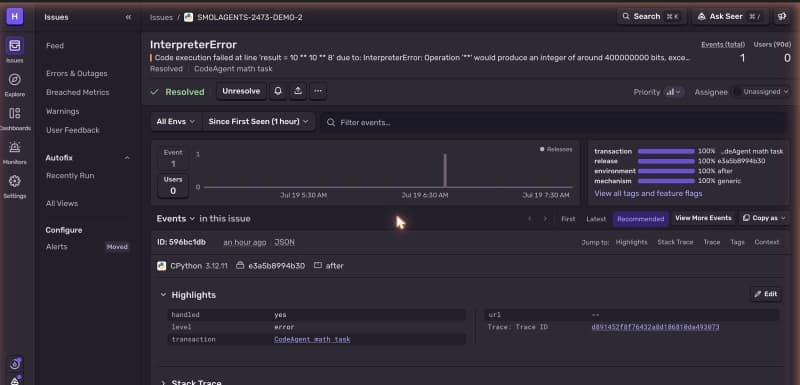
Task: Click the release package icon near e3a5b8994b30
Action: (x=240, y=266)
